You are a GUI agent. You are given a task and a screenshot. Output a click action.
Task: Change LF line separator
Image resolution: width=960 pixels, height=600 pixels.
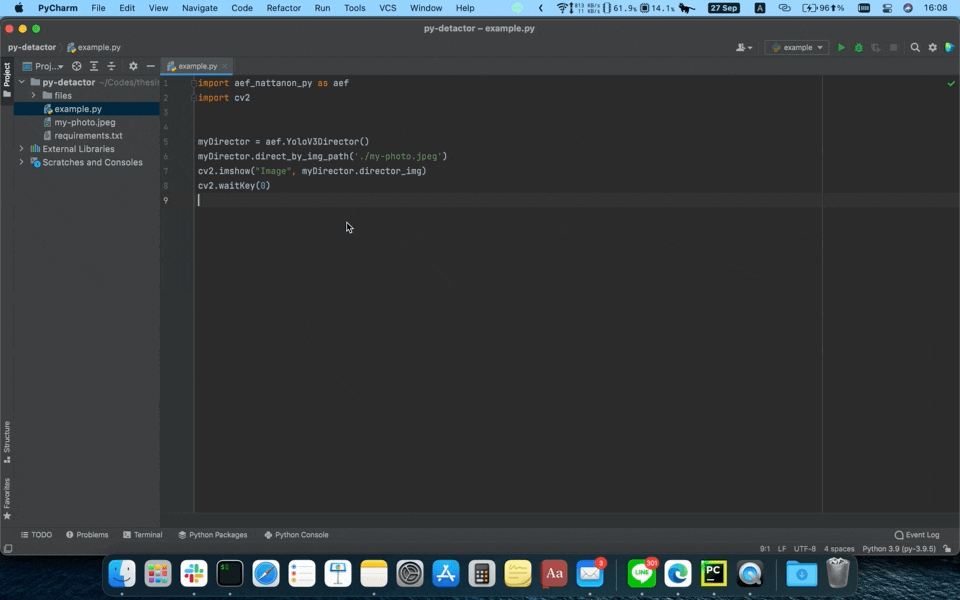pyautogui.click(x=782, y=549)
